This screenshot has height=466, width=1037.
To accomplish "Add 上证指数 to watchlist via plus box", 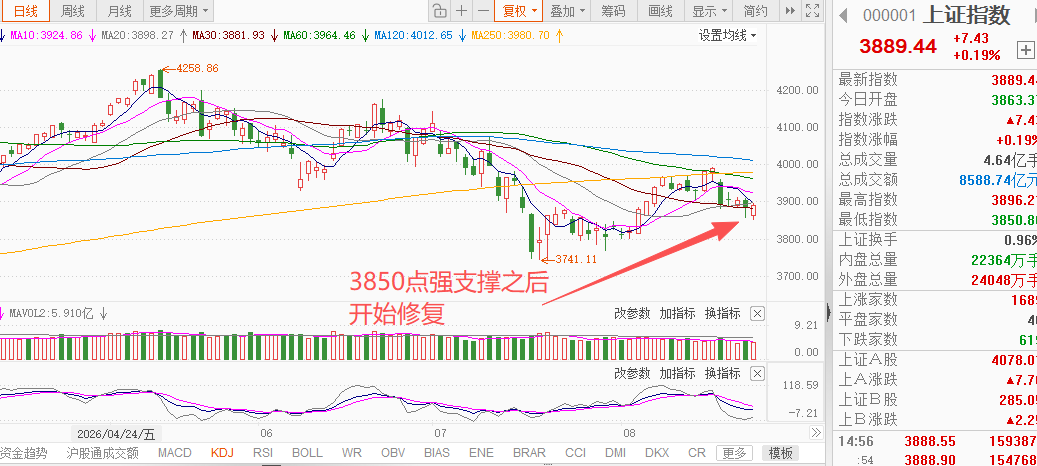I will pyautogui.click(x=1025, y=50).
